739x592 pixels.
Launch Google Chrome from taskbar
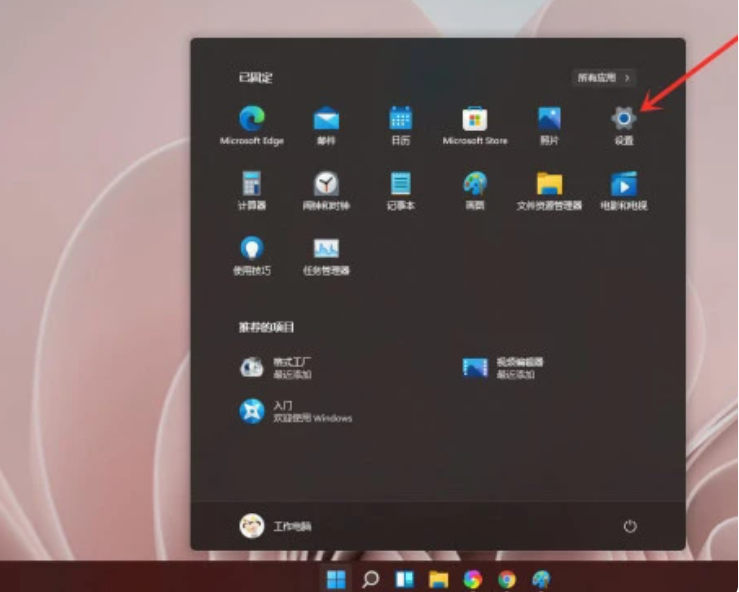pyautogui.click(x=507, y=579)
